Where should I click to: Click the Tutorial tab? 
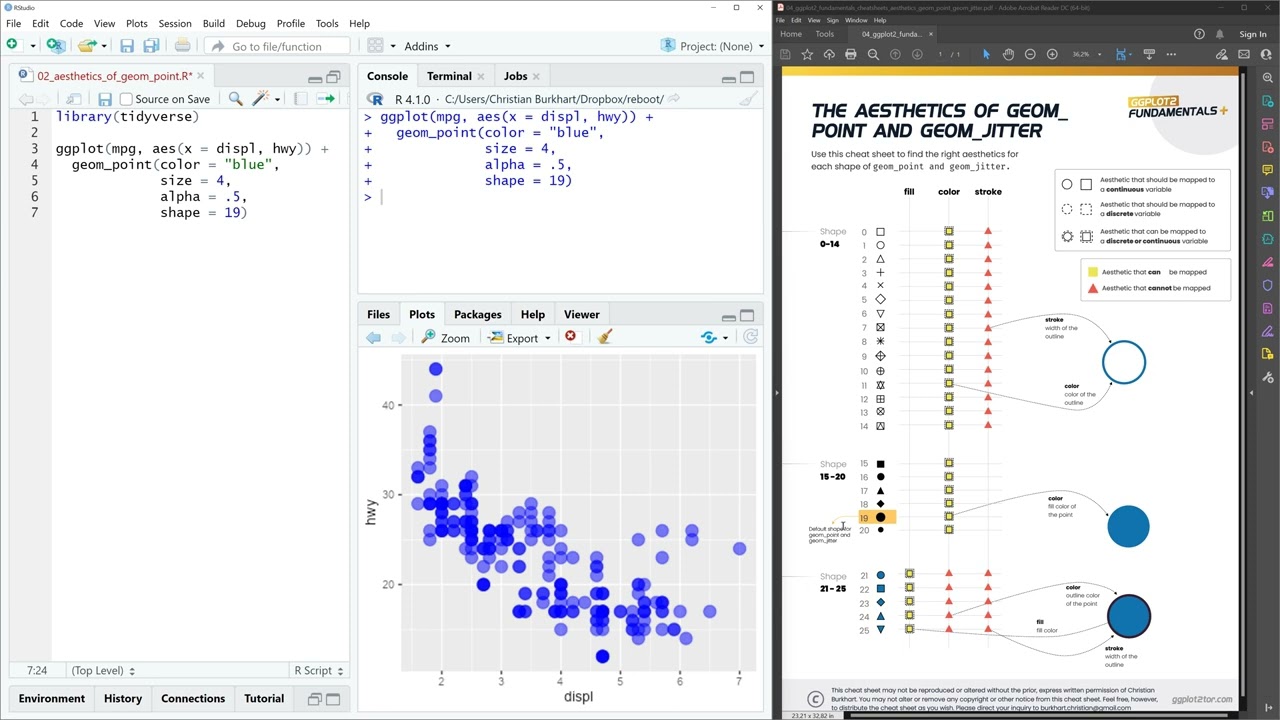click(264, 699)
